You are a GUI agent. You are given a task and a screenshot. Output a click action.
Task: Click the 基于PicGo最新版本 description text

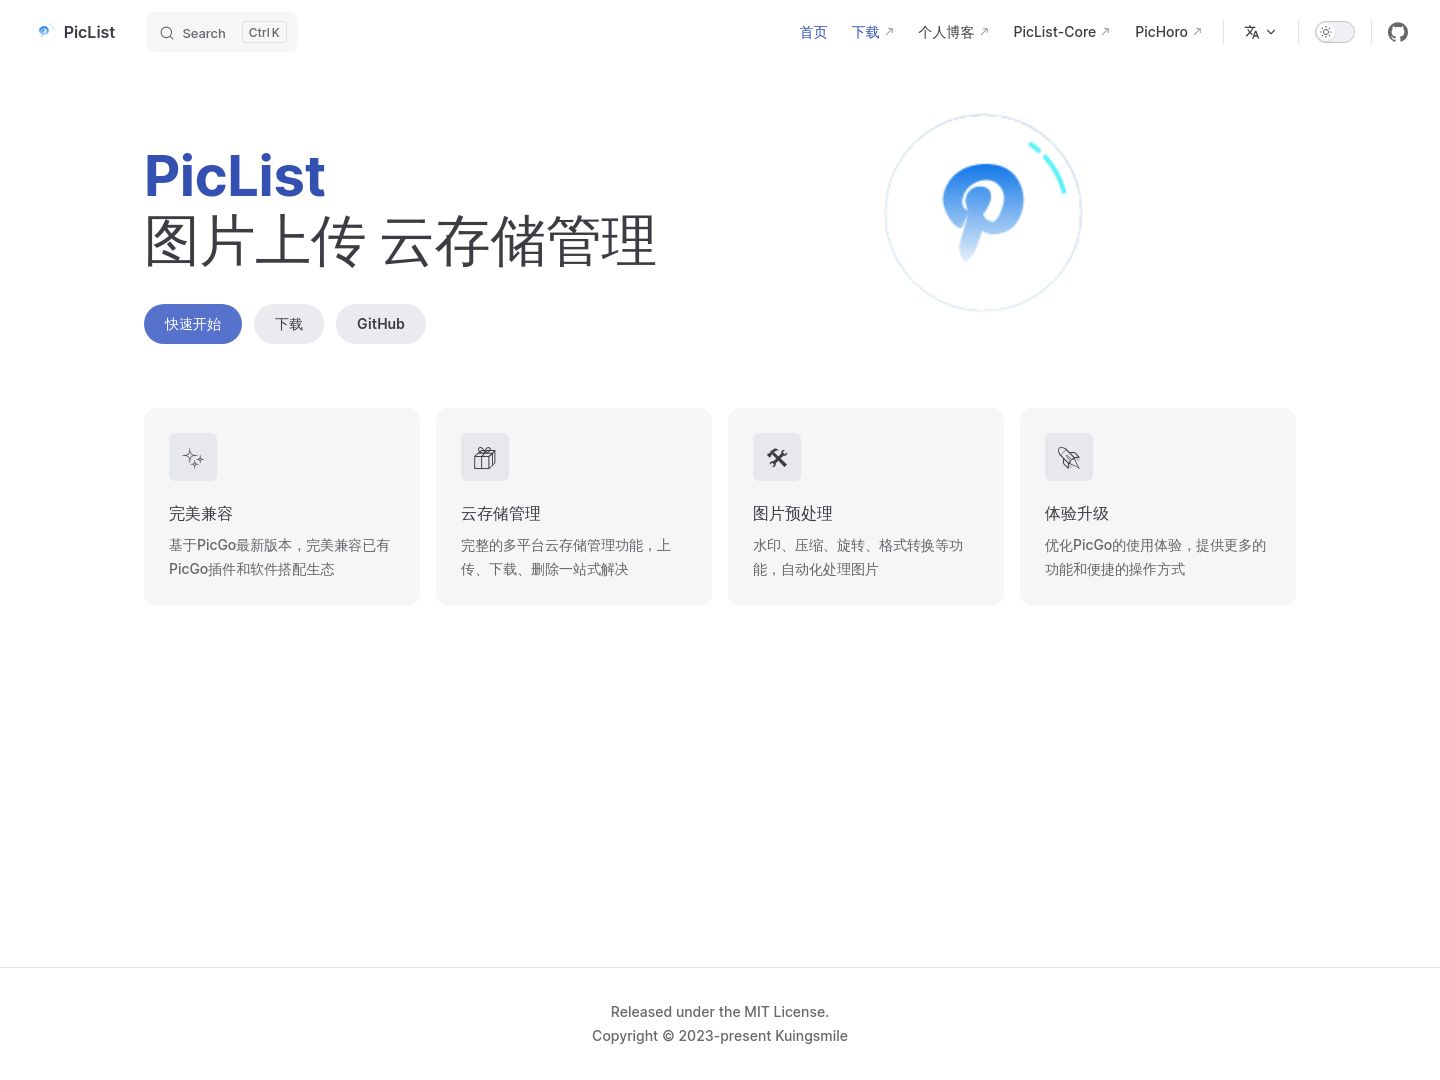pos(279,557)
